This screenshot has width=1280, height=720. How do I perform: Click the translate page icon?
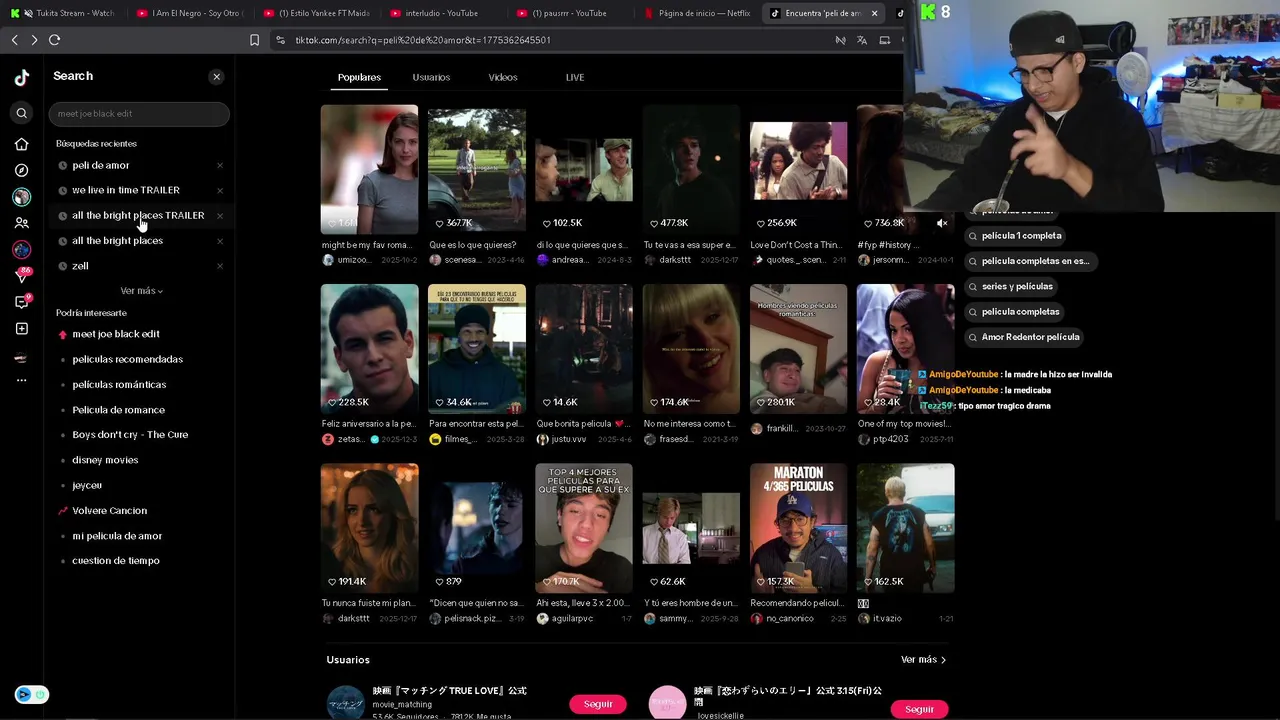[x=862, y=40]
